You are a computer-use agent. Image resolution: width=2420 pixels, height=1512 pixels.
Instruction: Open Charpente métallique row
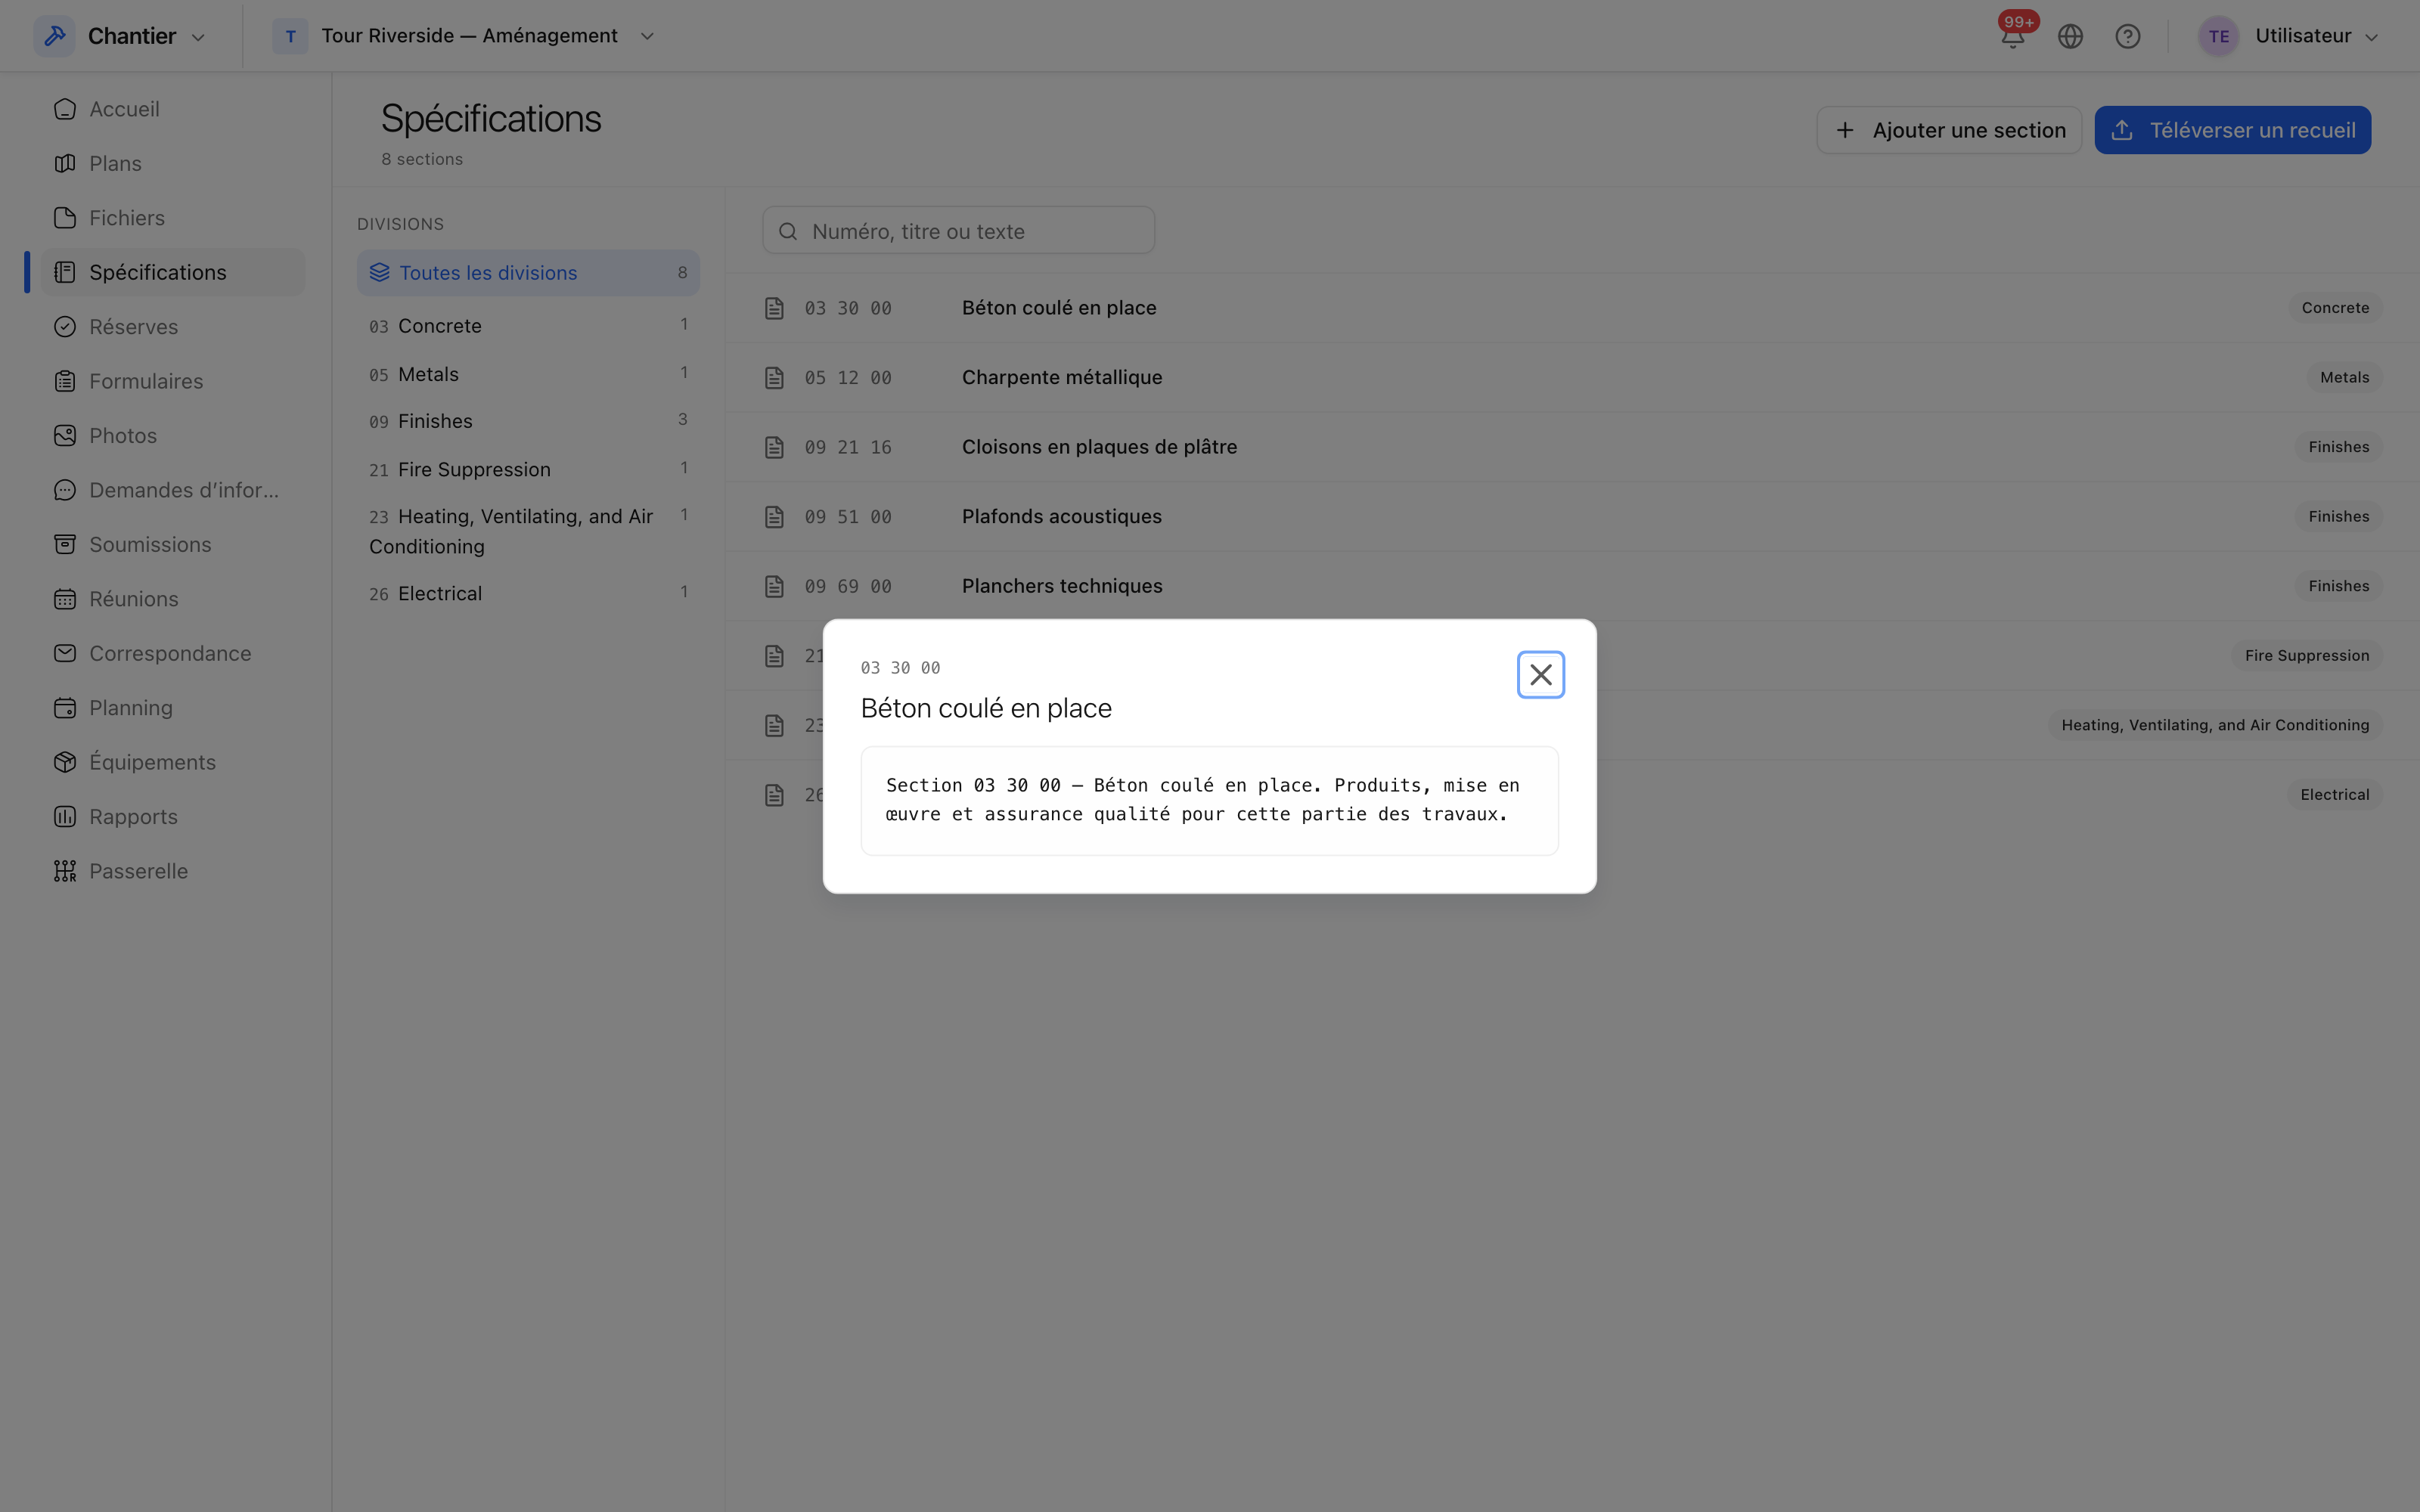(1572, 377)
